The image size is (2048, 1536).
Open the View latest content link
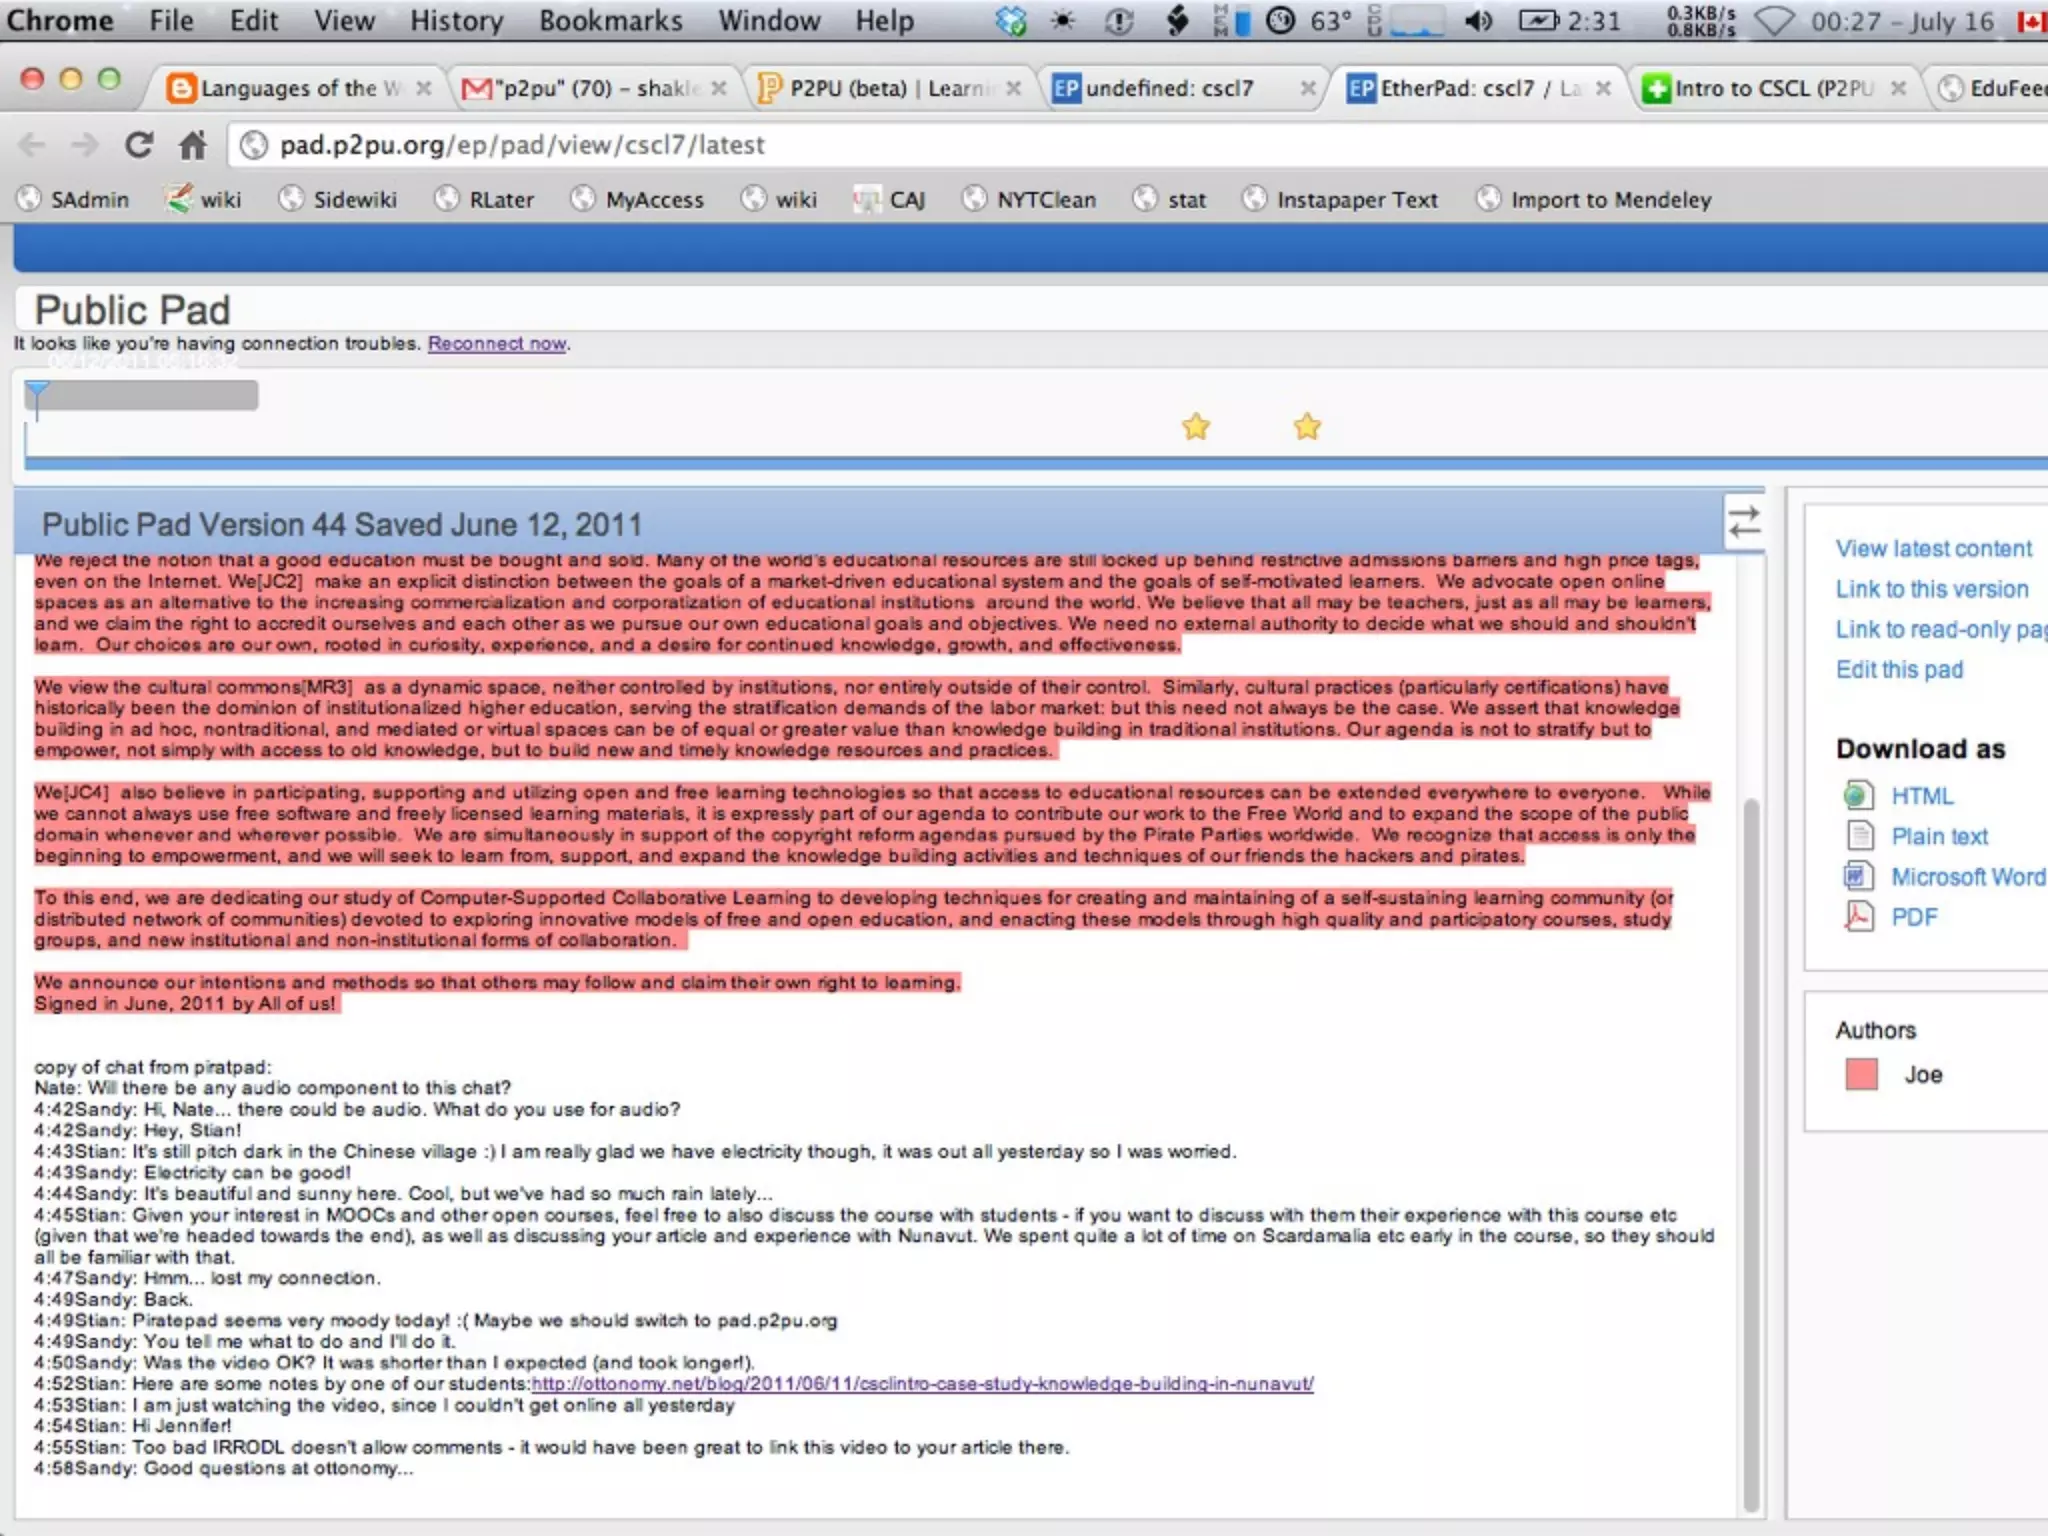1933,549
